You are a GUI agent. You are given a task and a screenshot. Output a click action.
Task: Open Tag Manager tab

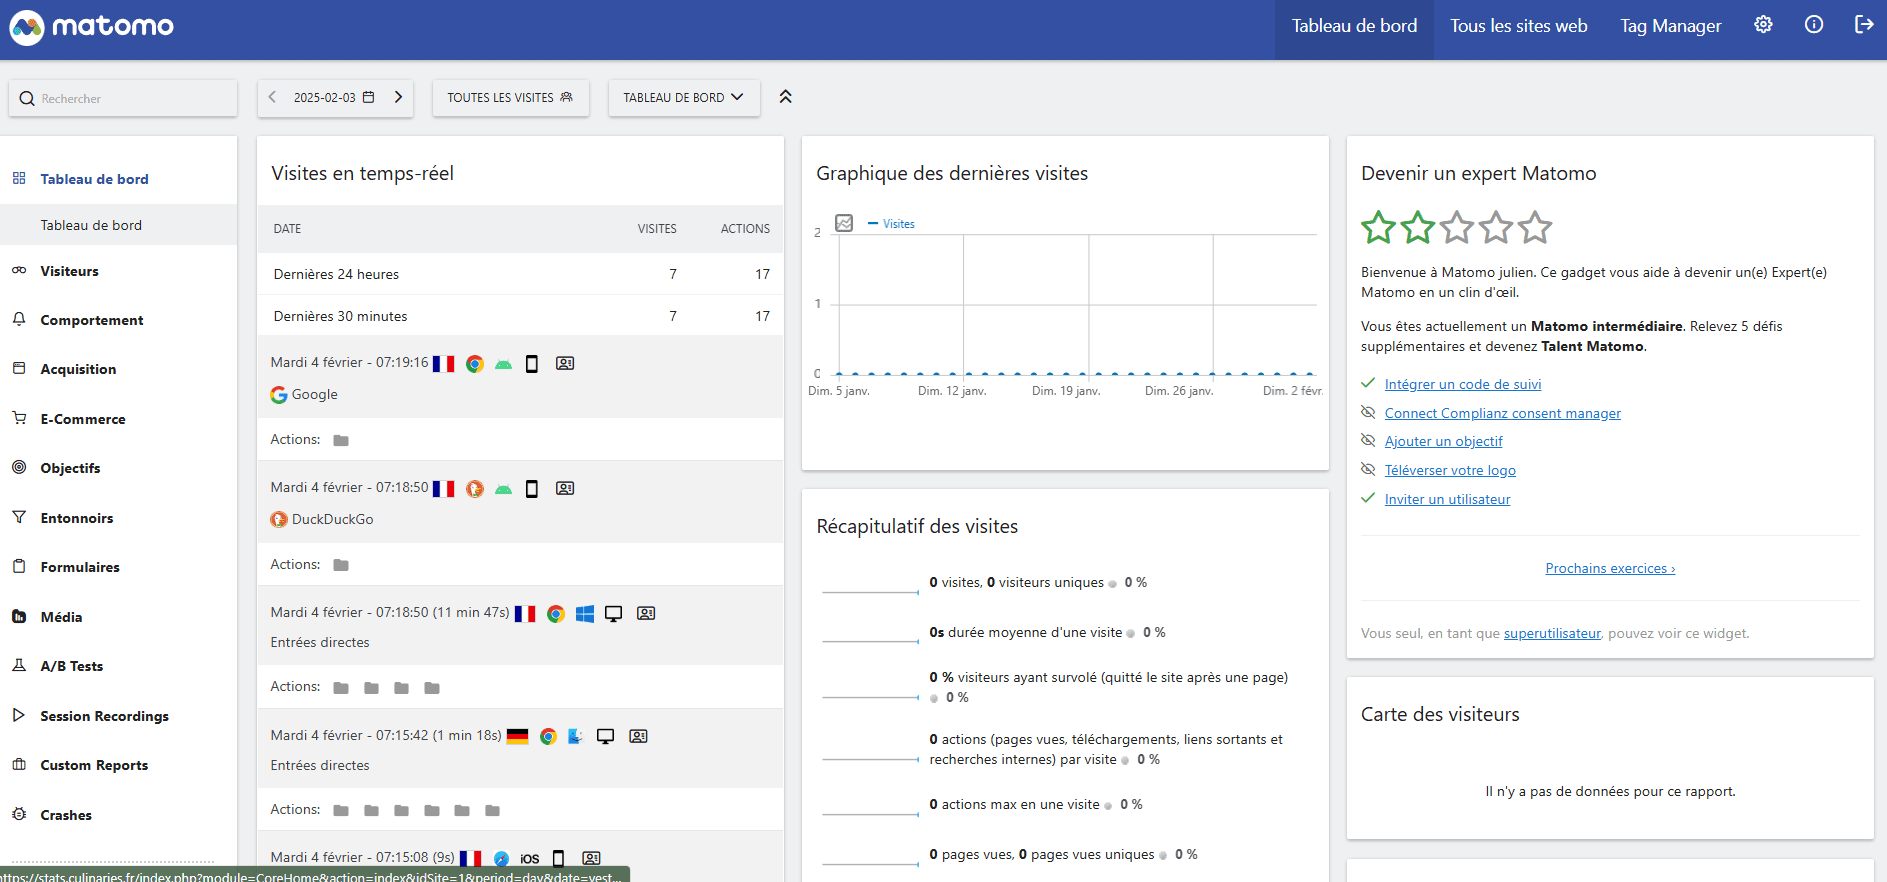1670,26
